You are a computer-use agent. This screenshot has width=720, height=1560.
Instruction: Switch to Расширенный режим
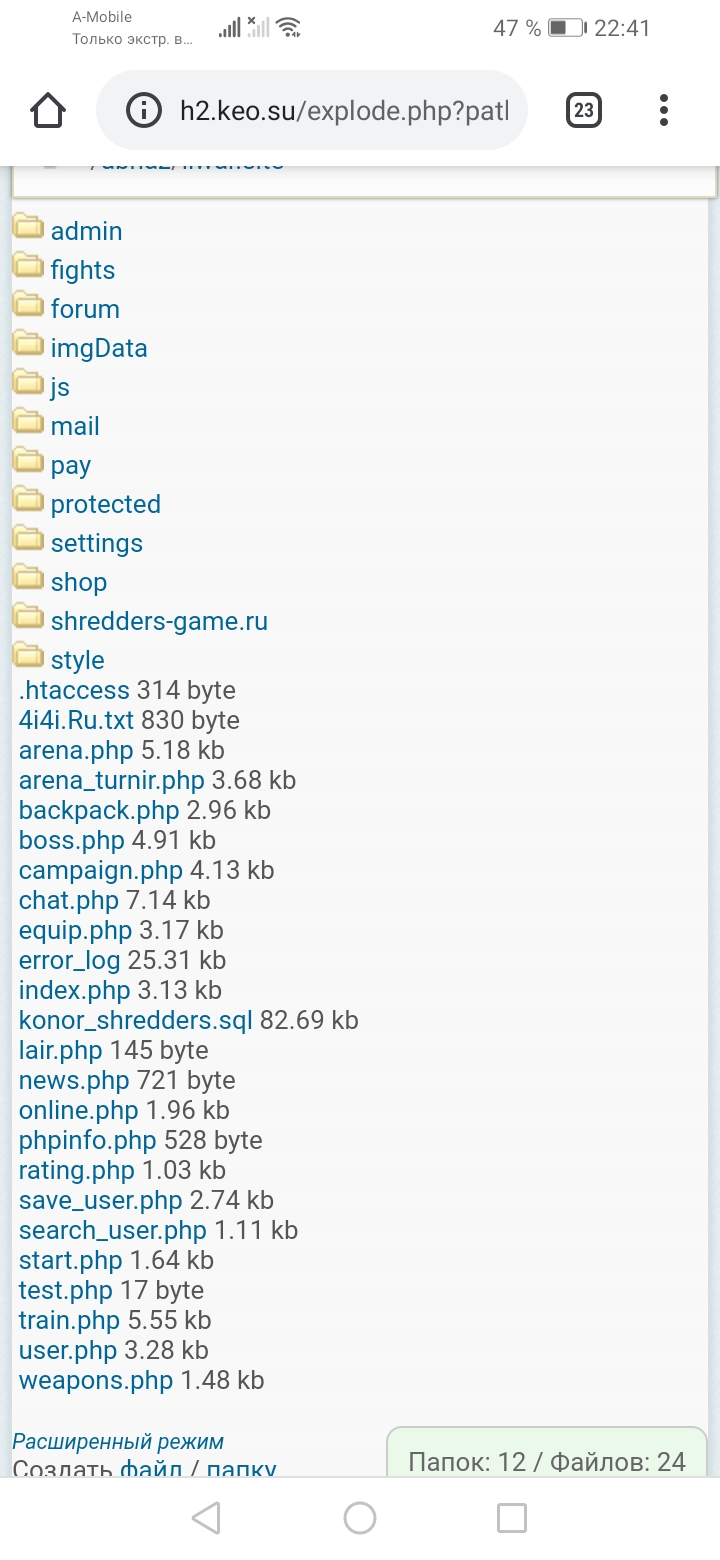(118, 1441)
